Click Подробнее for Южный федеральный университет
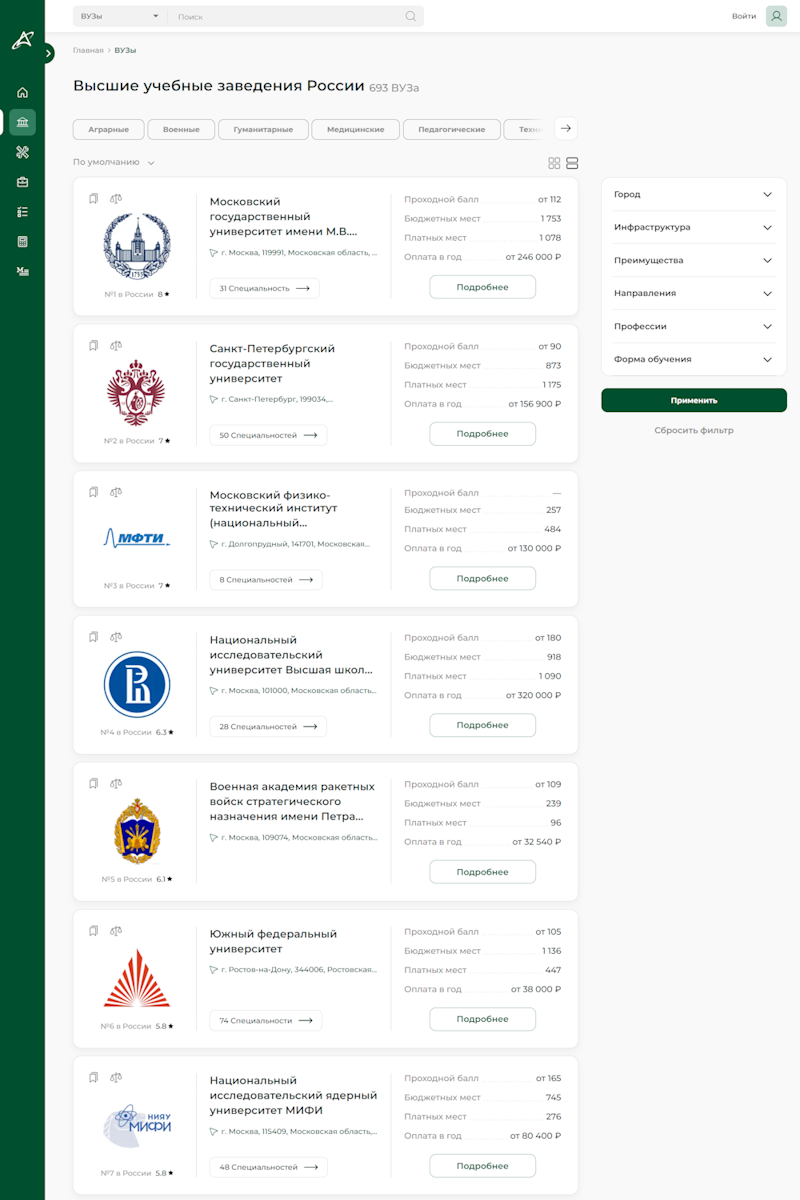The width and height of the screenshot is (800, 1200). click(483, 1019)
